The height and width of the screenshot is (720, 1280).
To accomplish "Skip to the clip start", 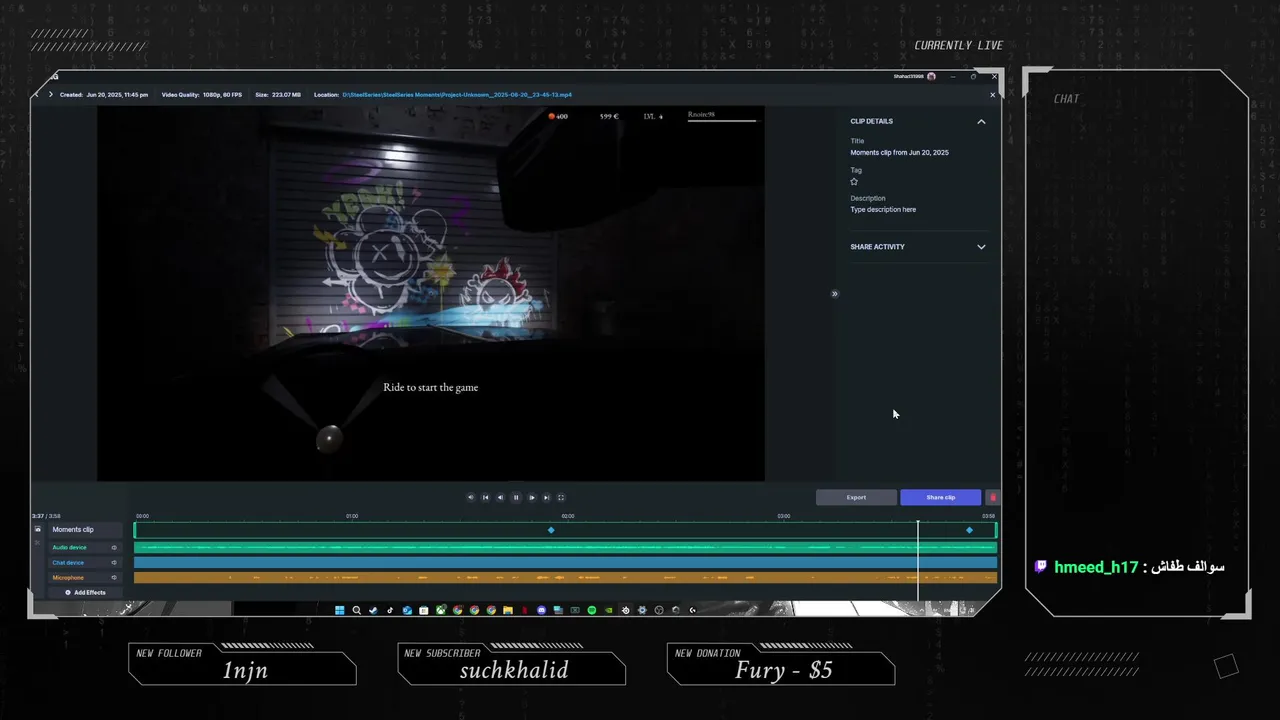I will tap(486, 497).
